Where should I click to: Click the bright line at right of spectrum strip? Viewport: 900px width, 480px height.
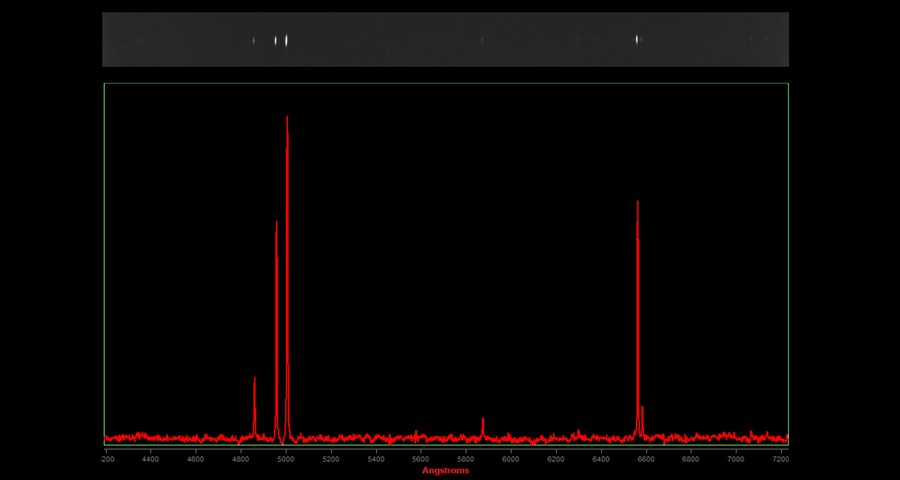[637, 40]
